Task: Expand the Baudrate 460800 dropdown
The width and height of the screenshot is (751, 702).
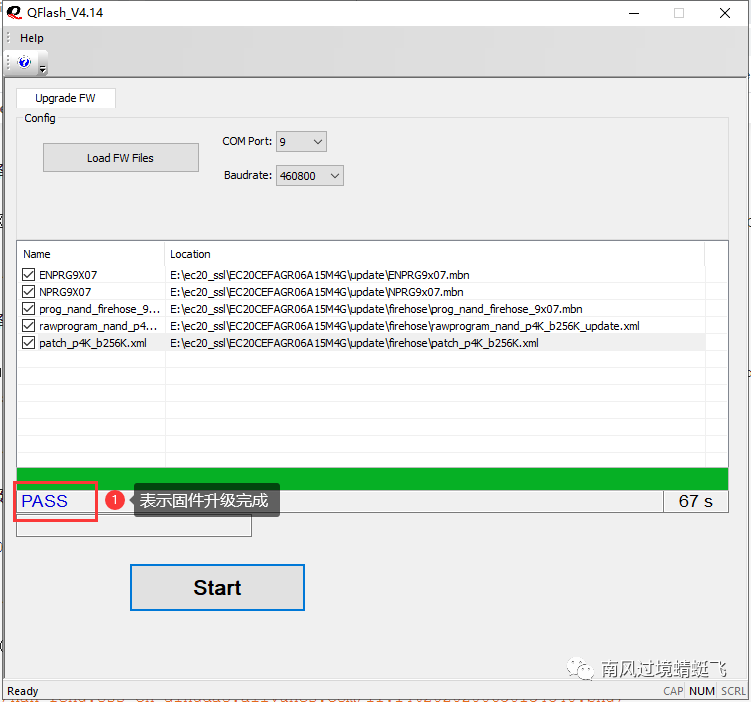Action: 309,176
